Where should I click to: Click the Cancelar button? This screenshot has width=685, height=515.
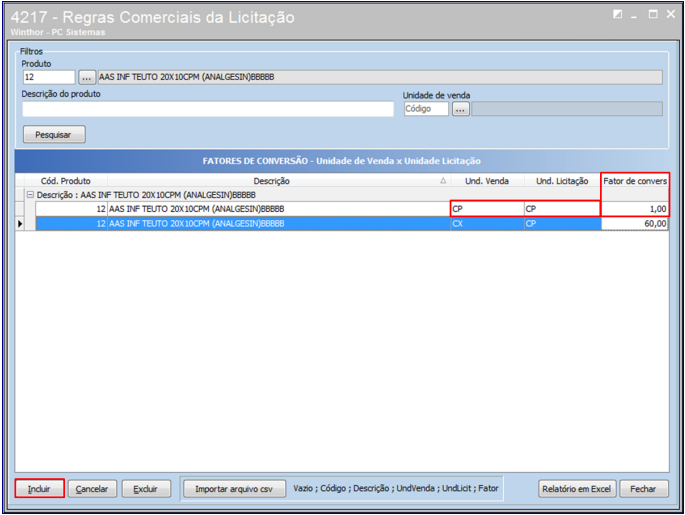92,489
